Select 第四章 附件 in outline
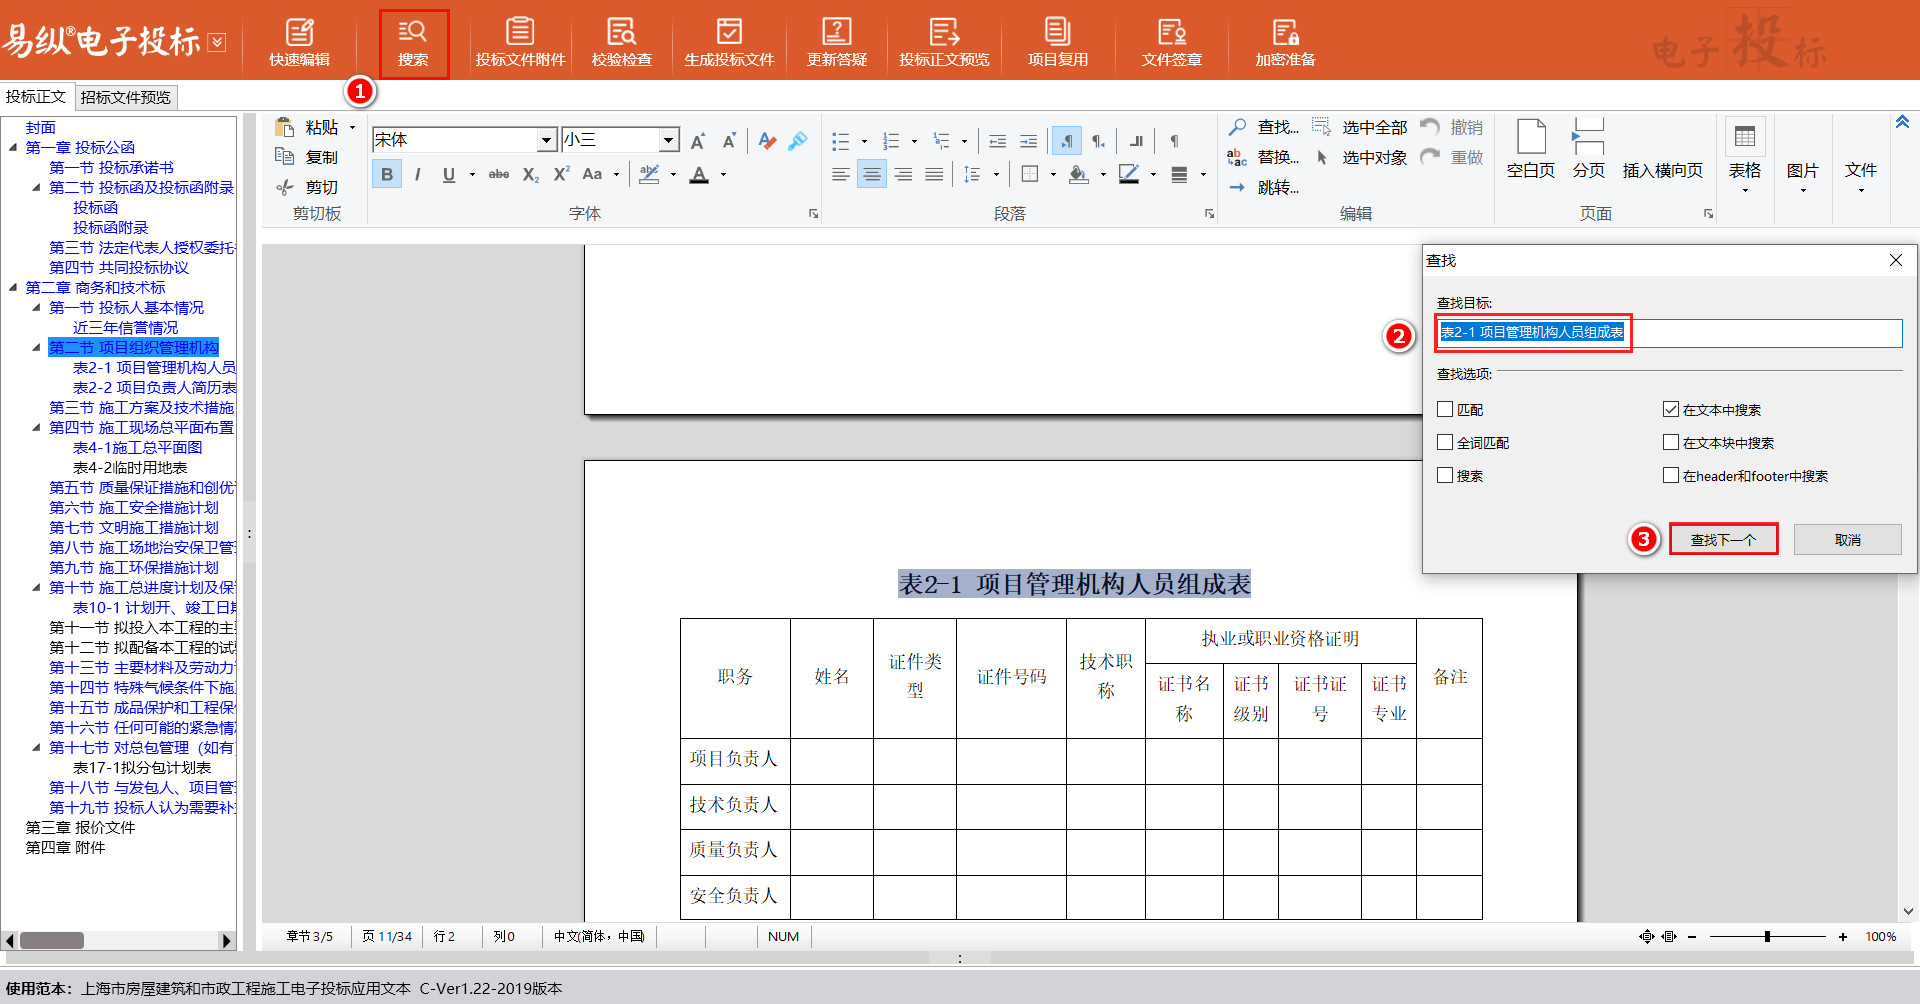 (x=65, y=848)
